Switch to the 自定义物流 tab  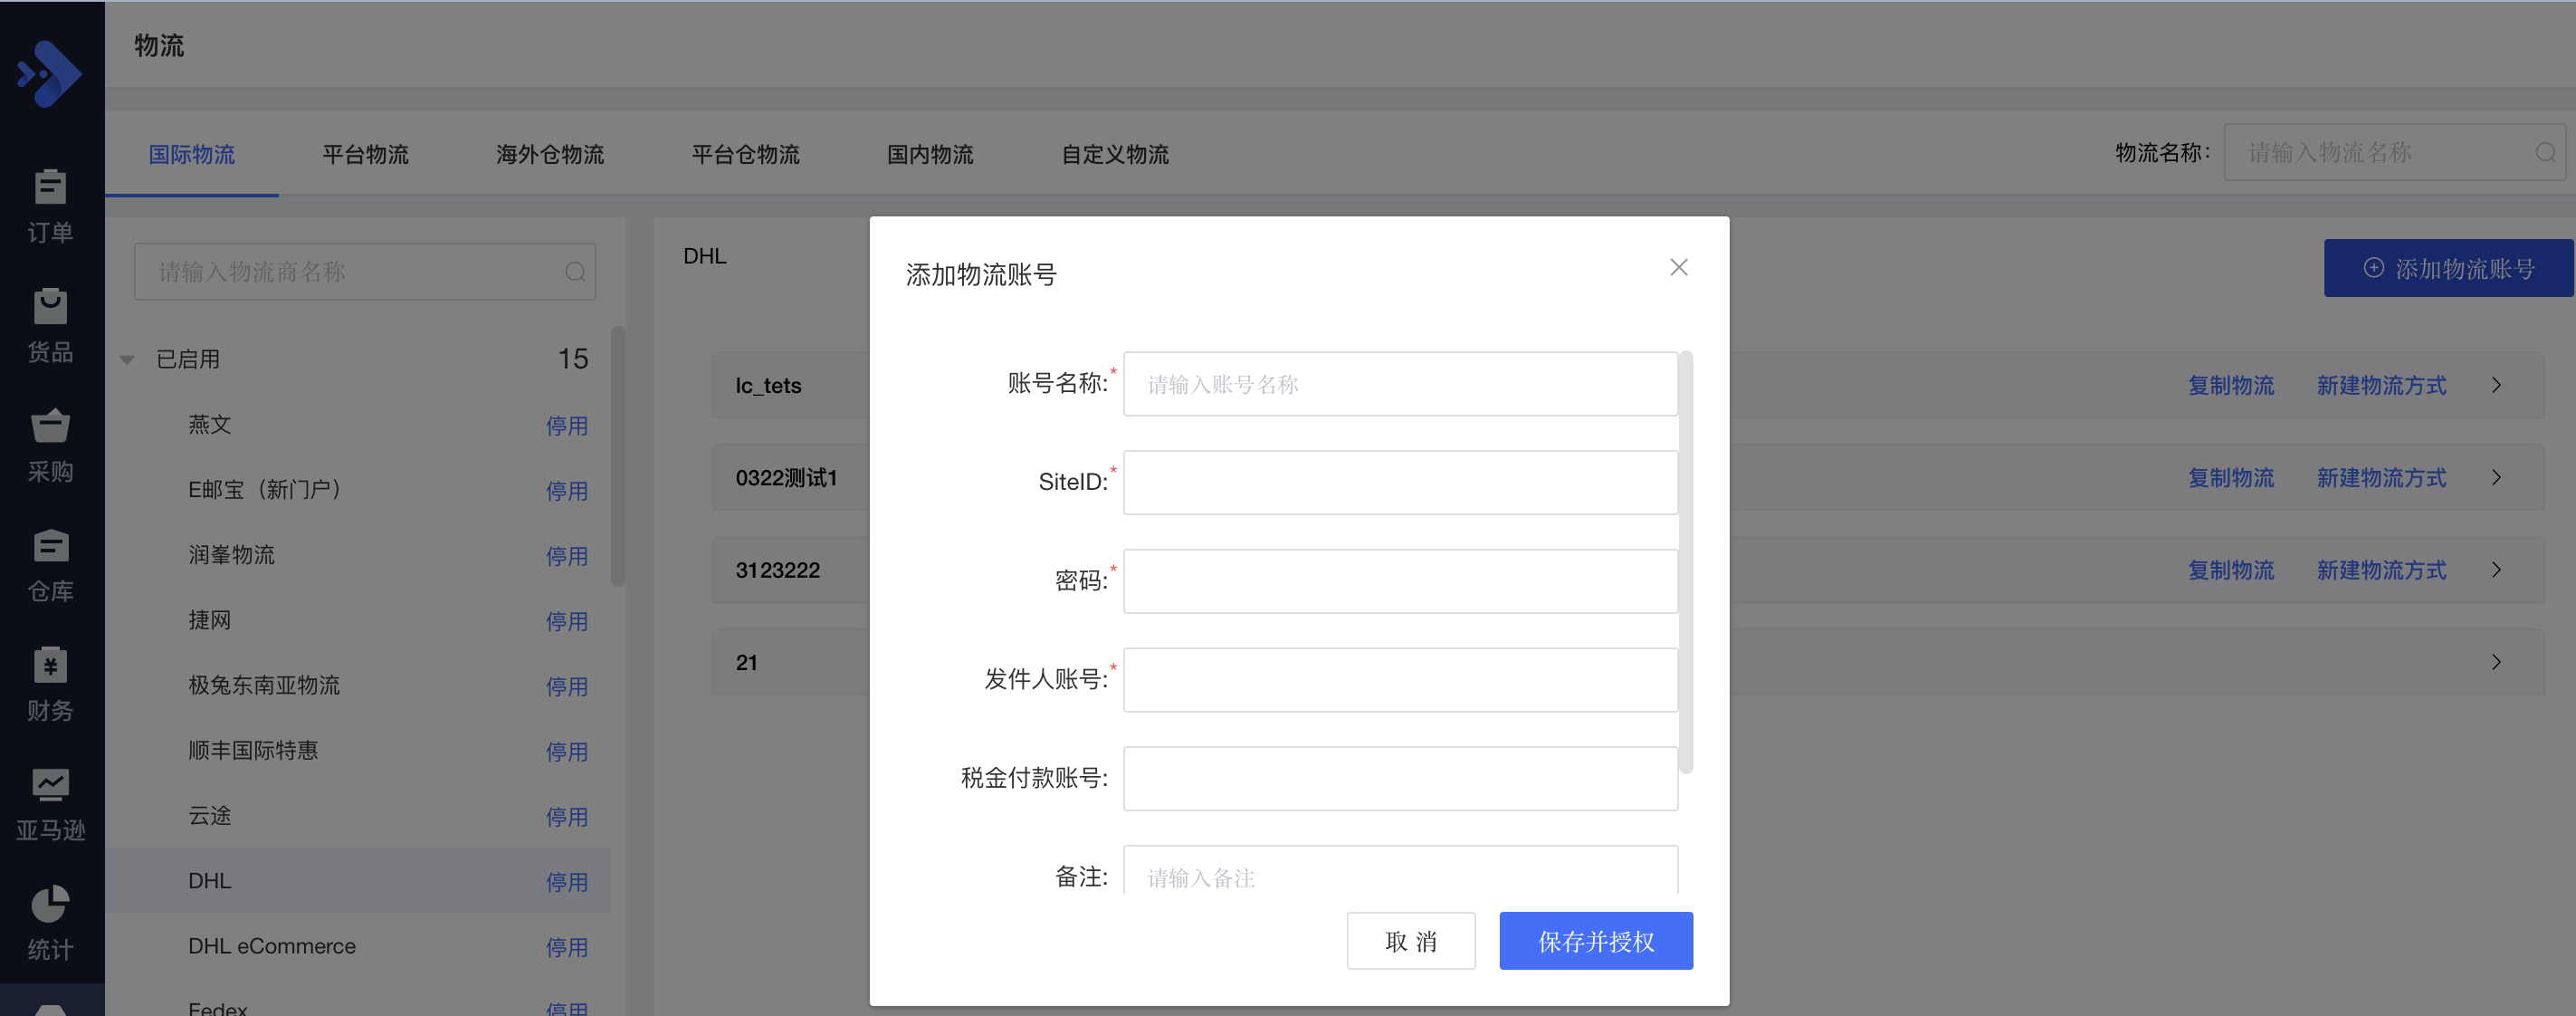(1115, 155)
